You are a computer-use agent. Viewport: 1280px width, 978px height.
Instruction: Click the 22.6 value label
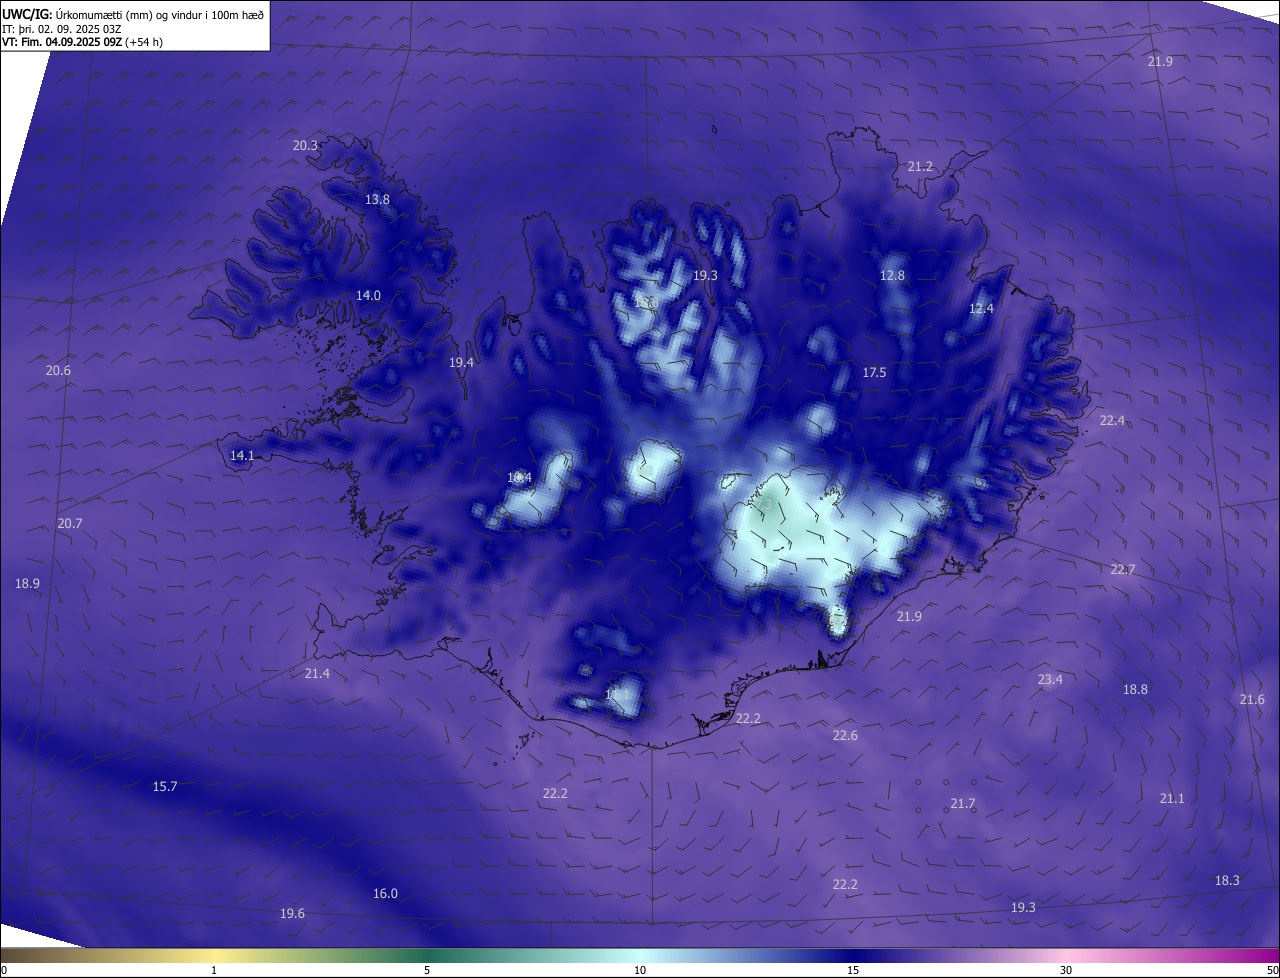tap(845, 736)
